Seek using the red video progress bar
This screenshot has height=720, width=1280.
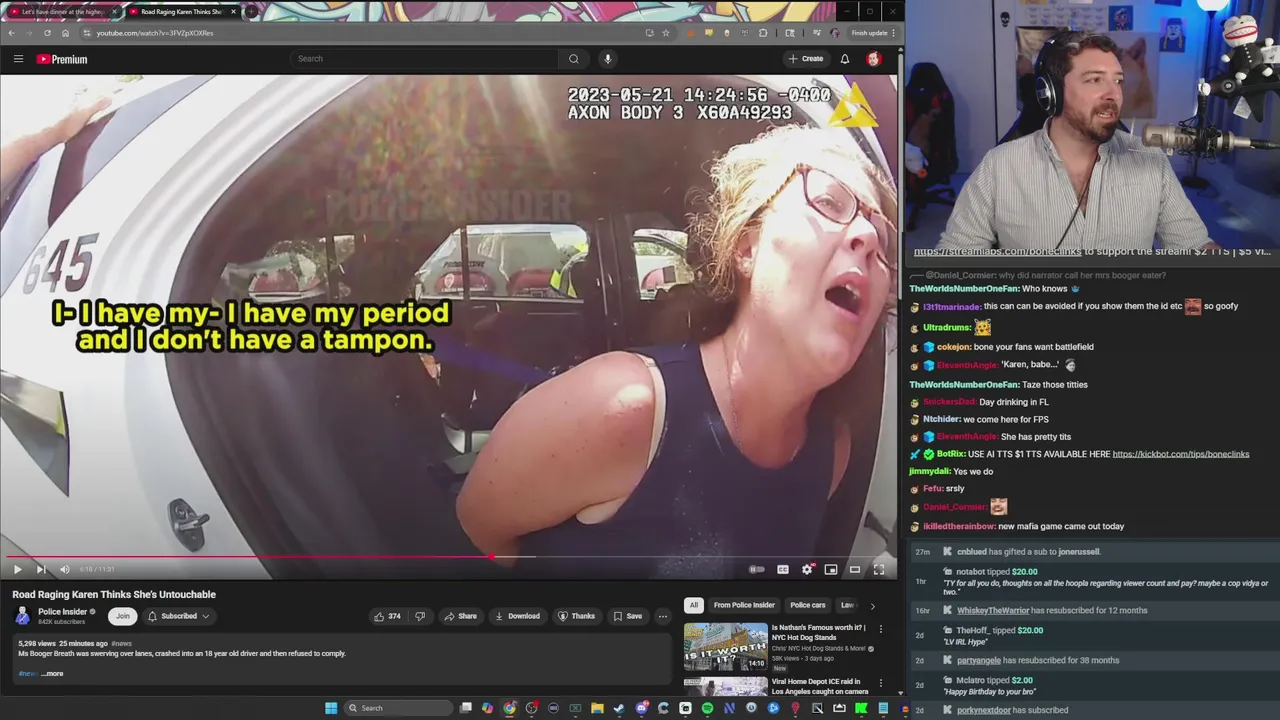[x=448, y=557]
